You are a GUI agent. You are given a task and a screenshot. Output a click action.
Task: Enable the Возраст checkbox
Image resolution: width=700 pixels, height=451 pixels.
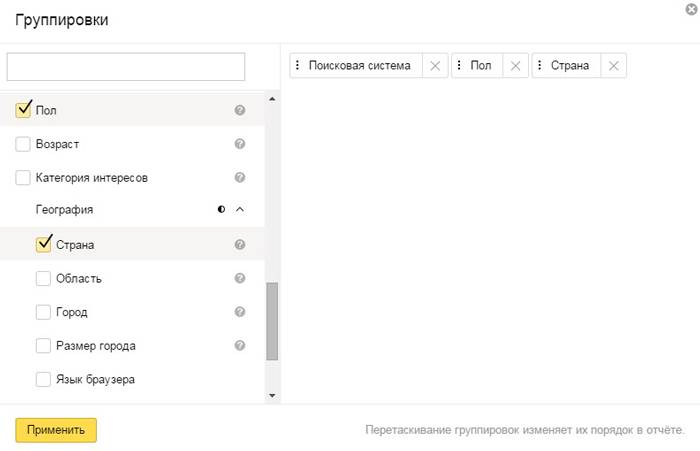pyautogui.click(x=24, y=144)
